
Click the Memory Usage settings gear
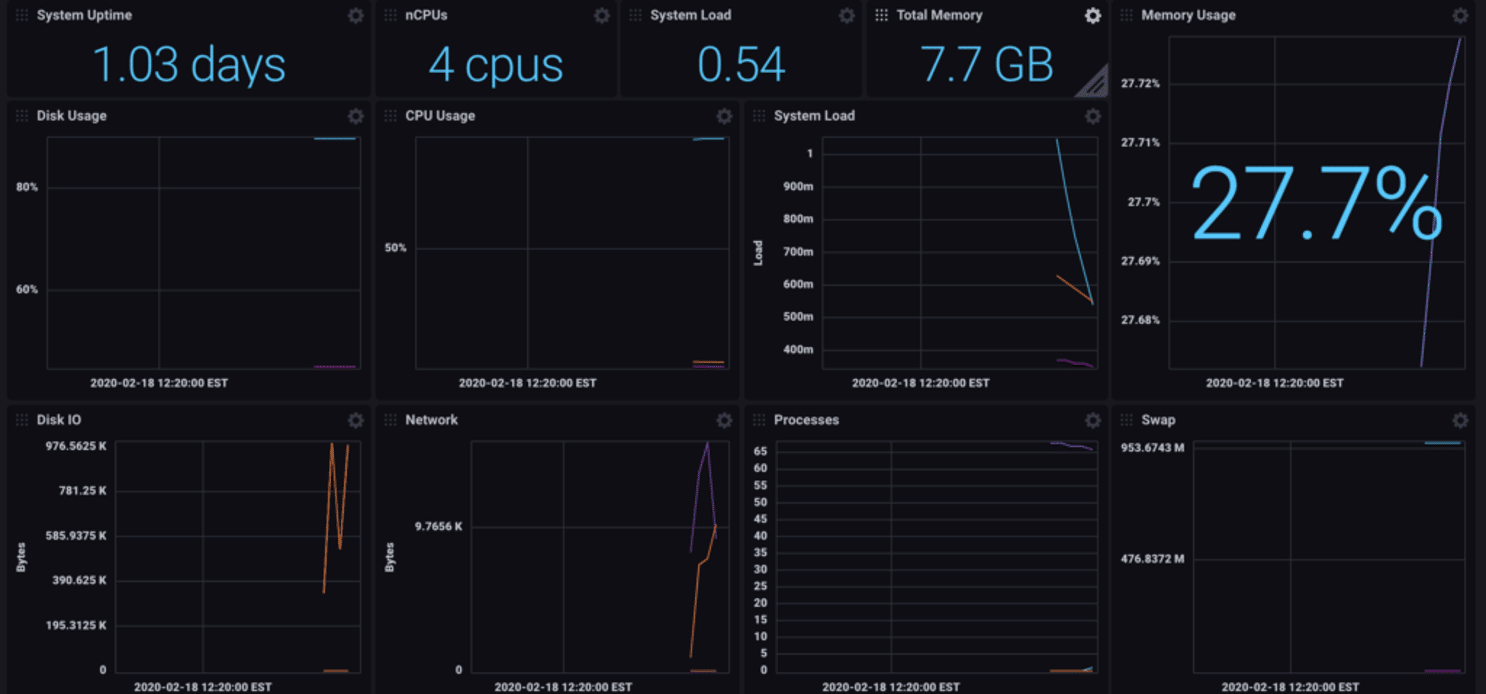1459,15
